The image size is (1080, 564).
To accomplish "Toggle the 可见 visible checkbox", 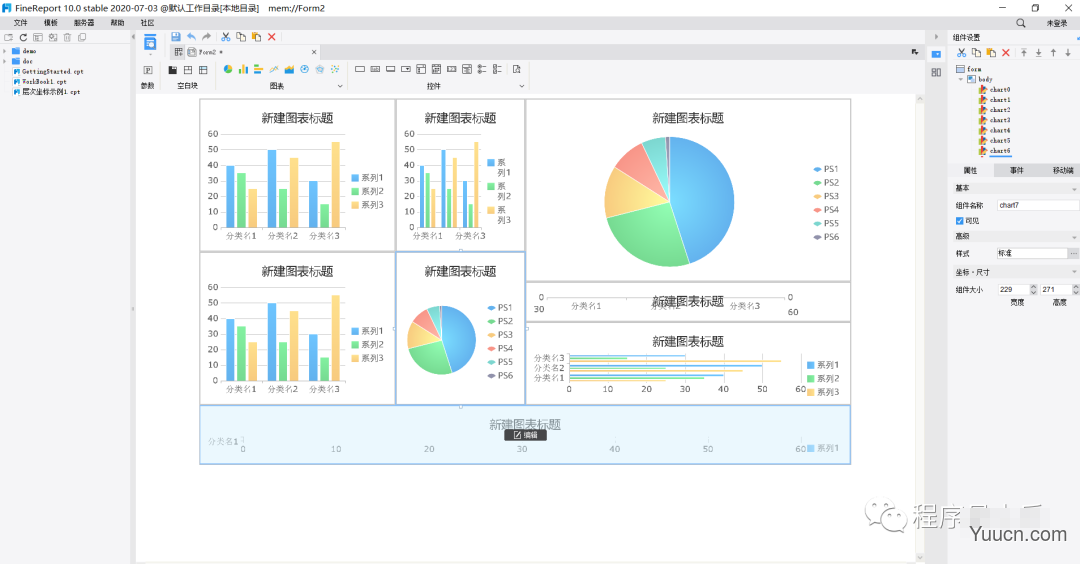I will [x=959, y=220].
